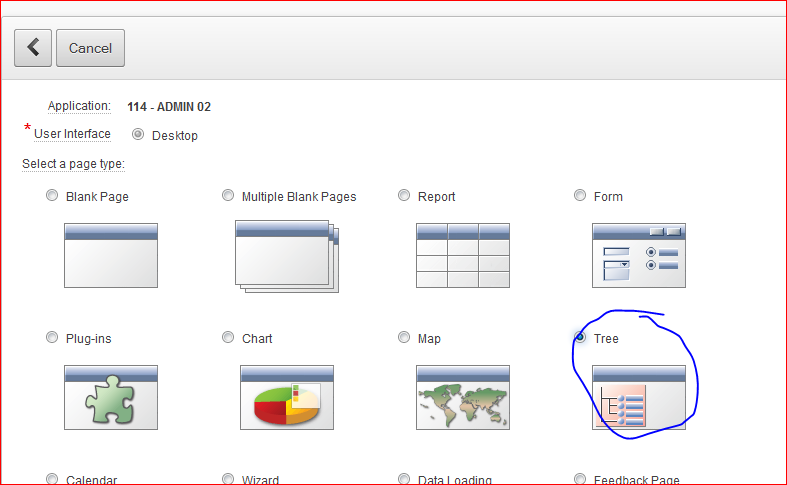Image resolution: width=787 pixels, height=485 pixels.
Task: Click the Application label
Action: (x=79, y=106)
